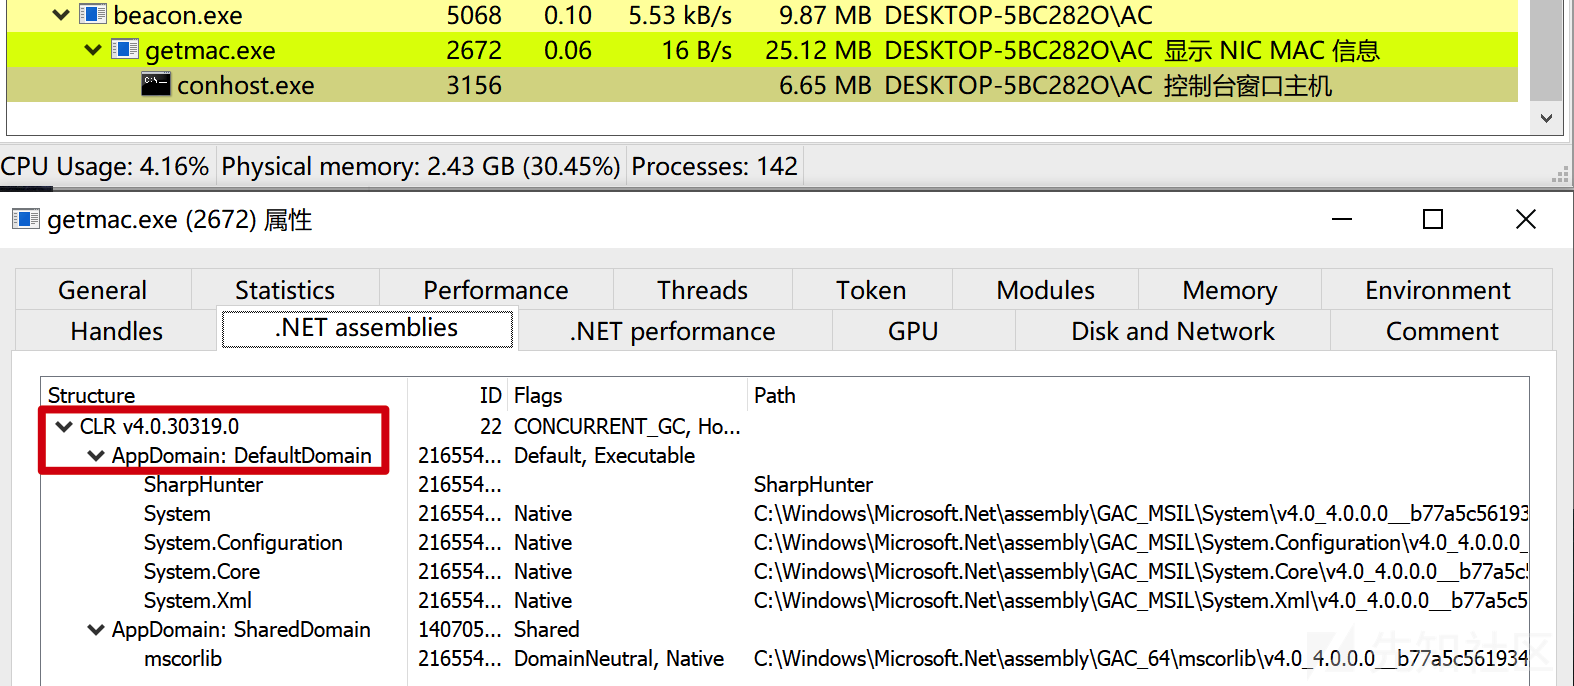The width and height of the screenshot is (1574, 686).
Task: Click the process list scrollbar down arrow
Action: pyautogui.click(x=1546, y=118)
